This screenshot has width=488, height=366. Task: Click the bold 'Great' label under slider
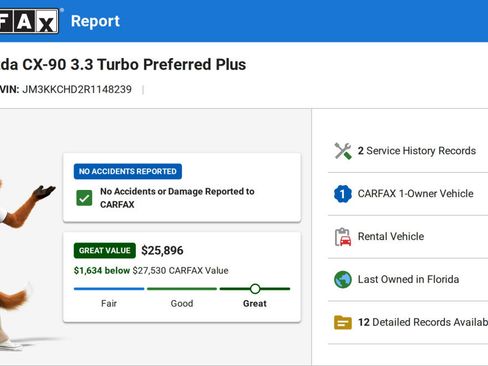click(255, 303)
